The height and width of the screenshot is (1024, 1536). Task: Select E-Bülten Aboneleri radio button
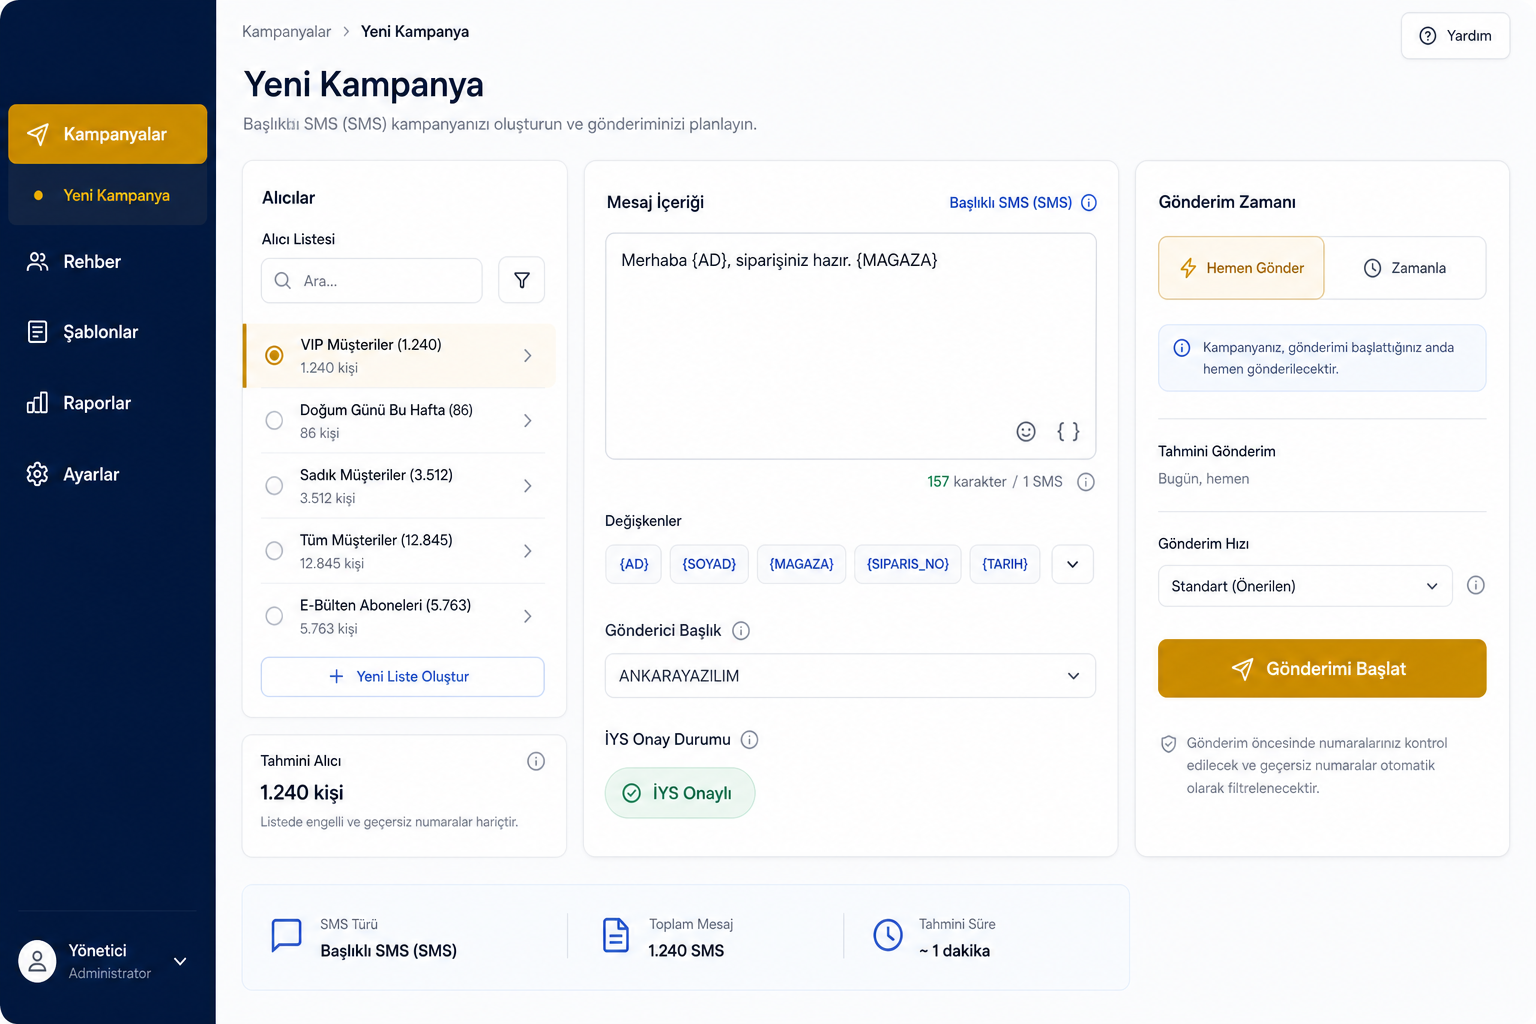pos(274,616)
